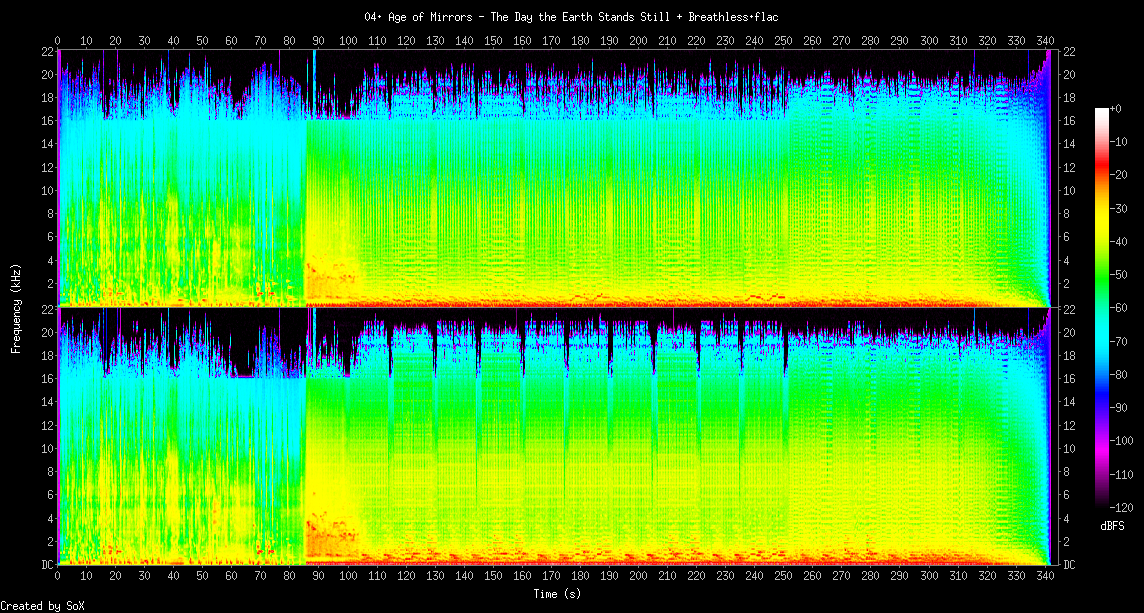This screenshot has height=613, width=1144.
Task: Click the 'Time (s)' axis label
Action: coord(555,594)
